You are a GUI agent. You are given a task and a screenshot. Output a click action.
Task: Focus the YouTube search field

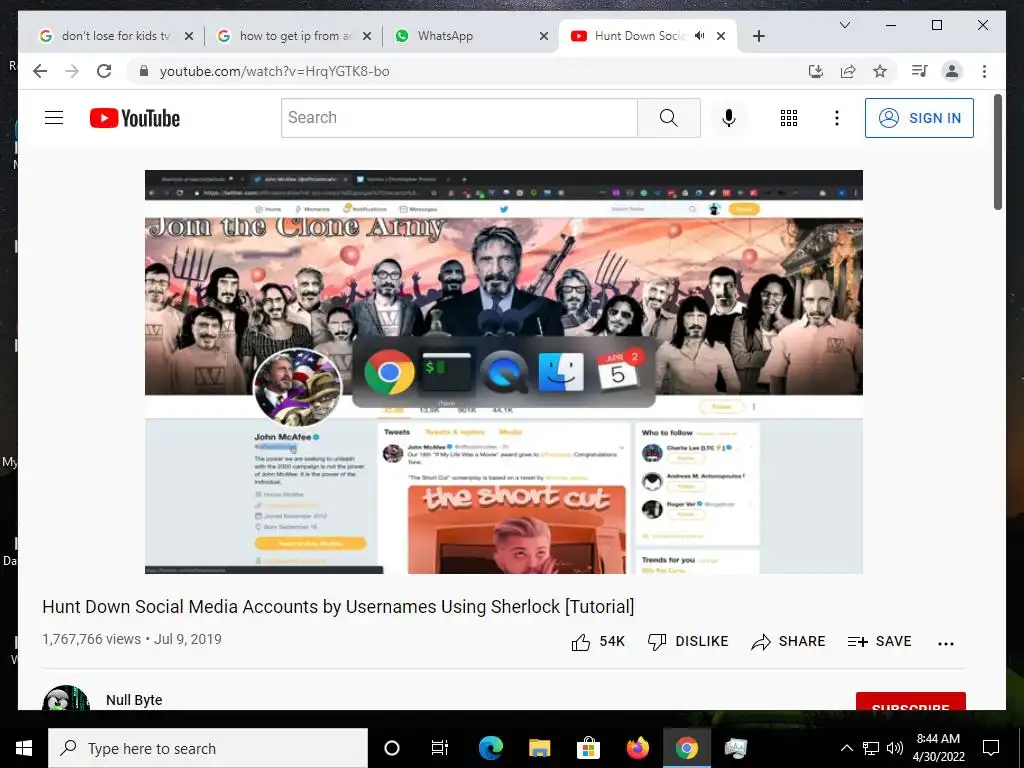coord(459,118)
